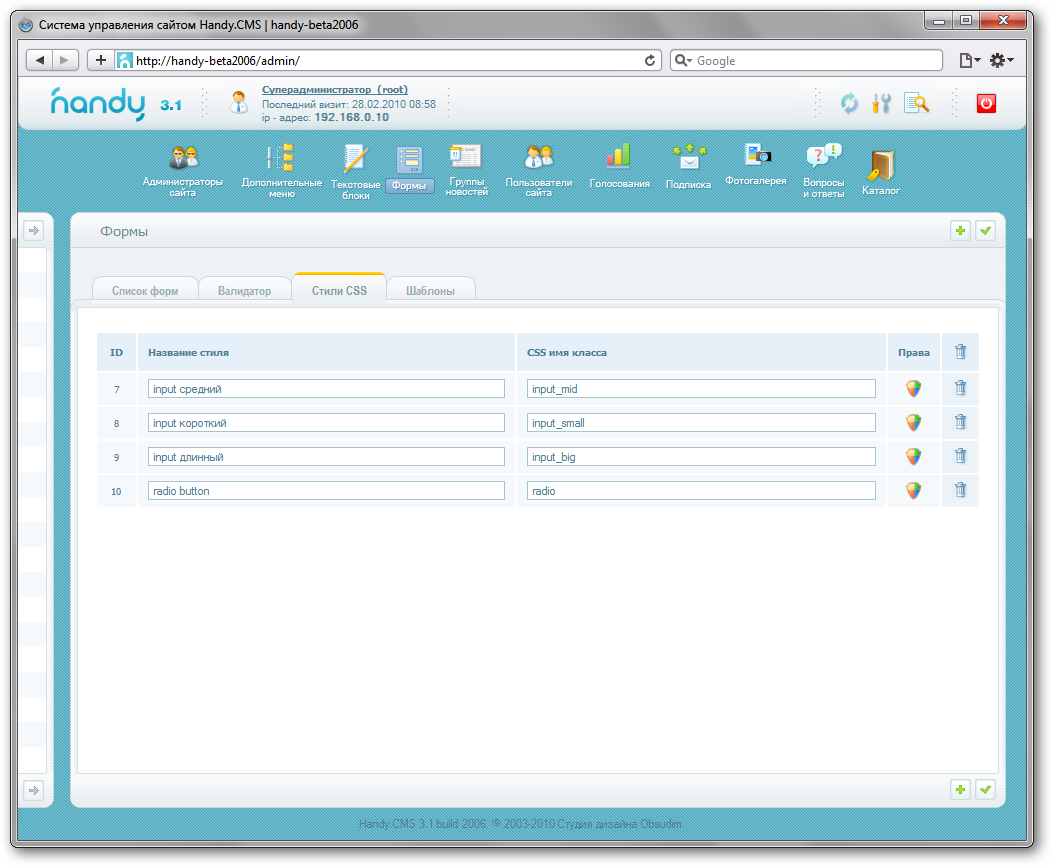Click top green plus add button
Image resolution: width=1052 pixels, height=866 pixels.
tap(960, 231)
